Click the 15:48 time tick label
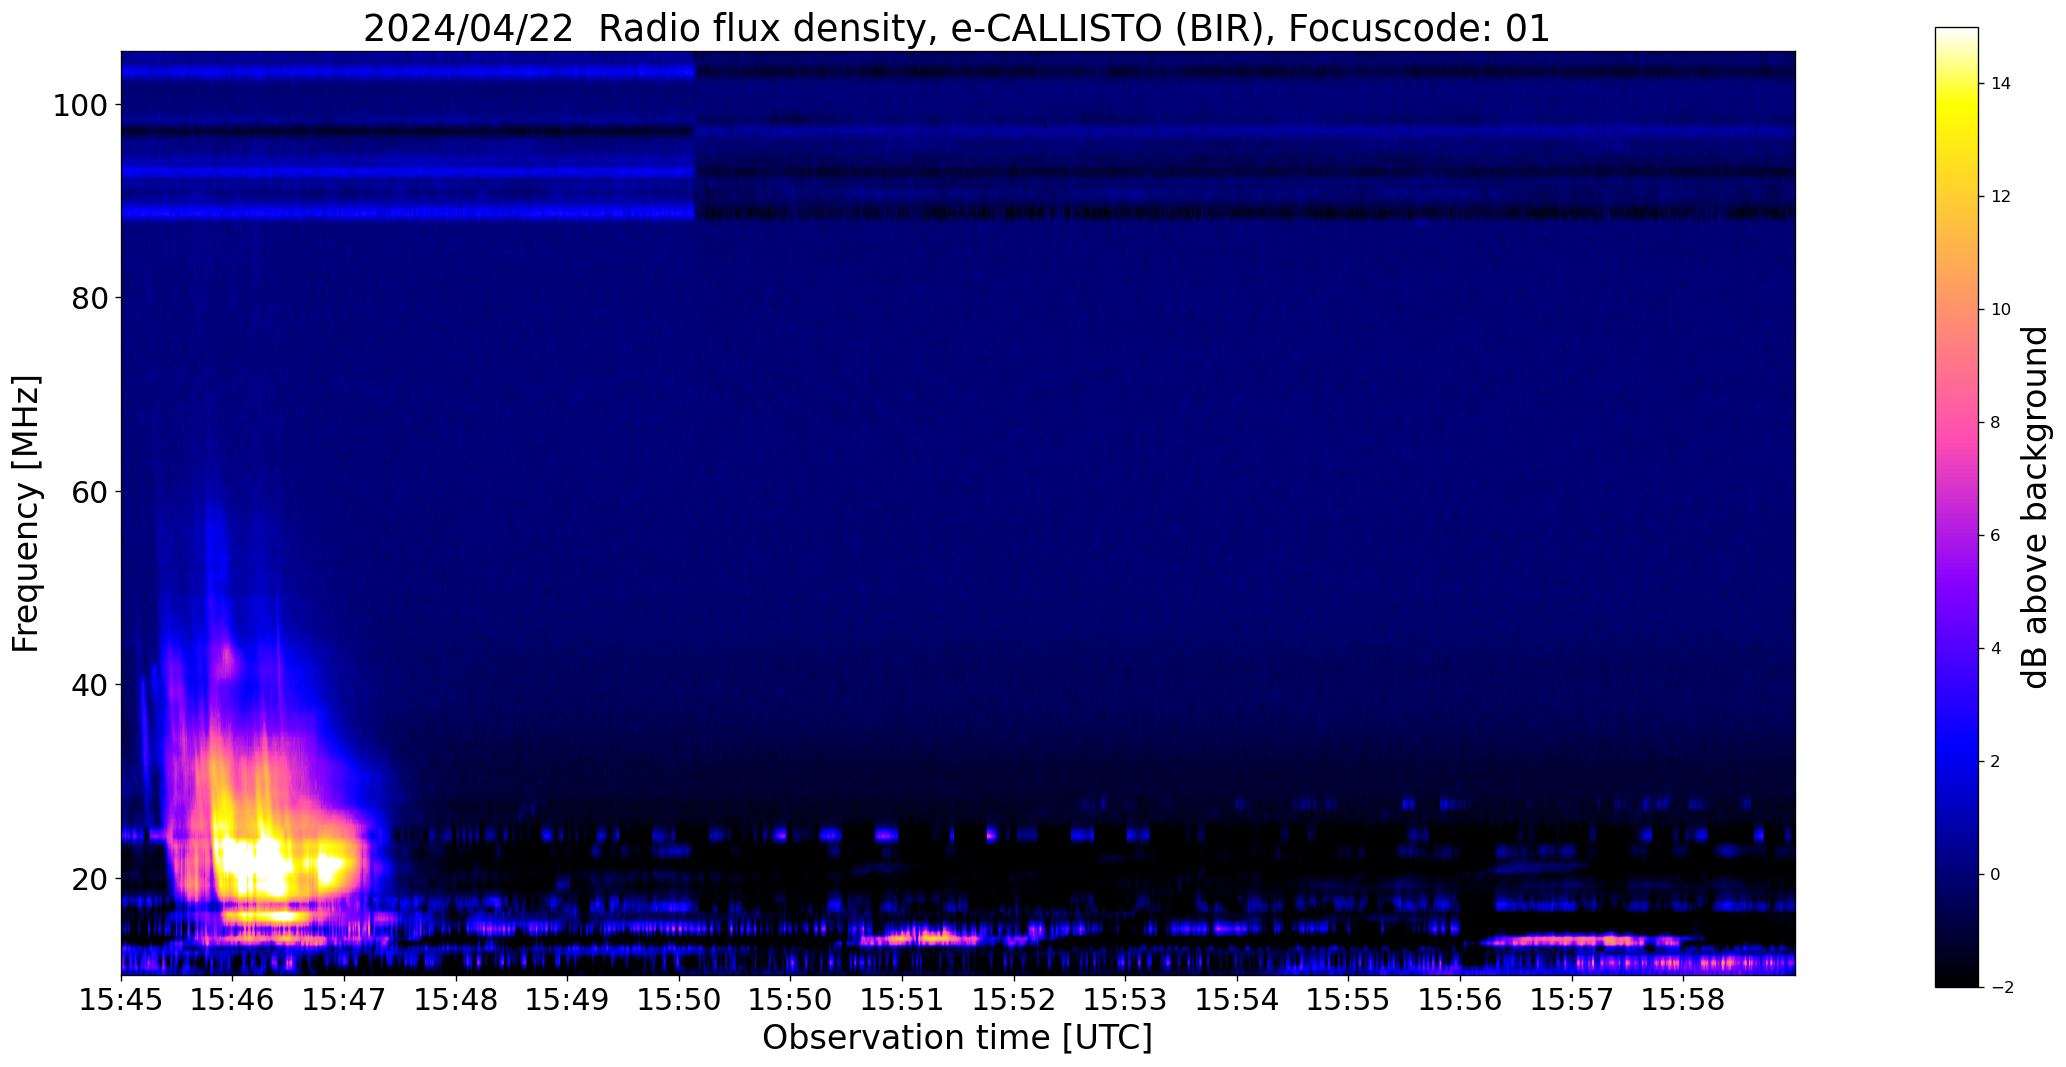 click(x=456, y=999)
